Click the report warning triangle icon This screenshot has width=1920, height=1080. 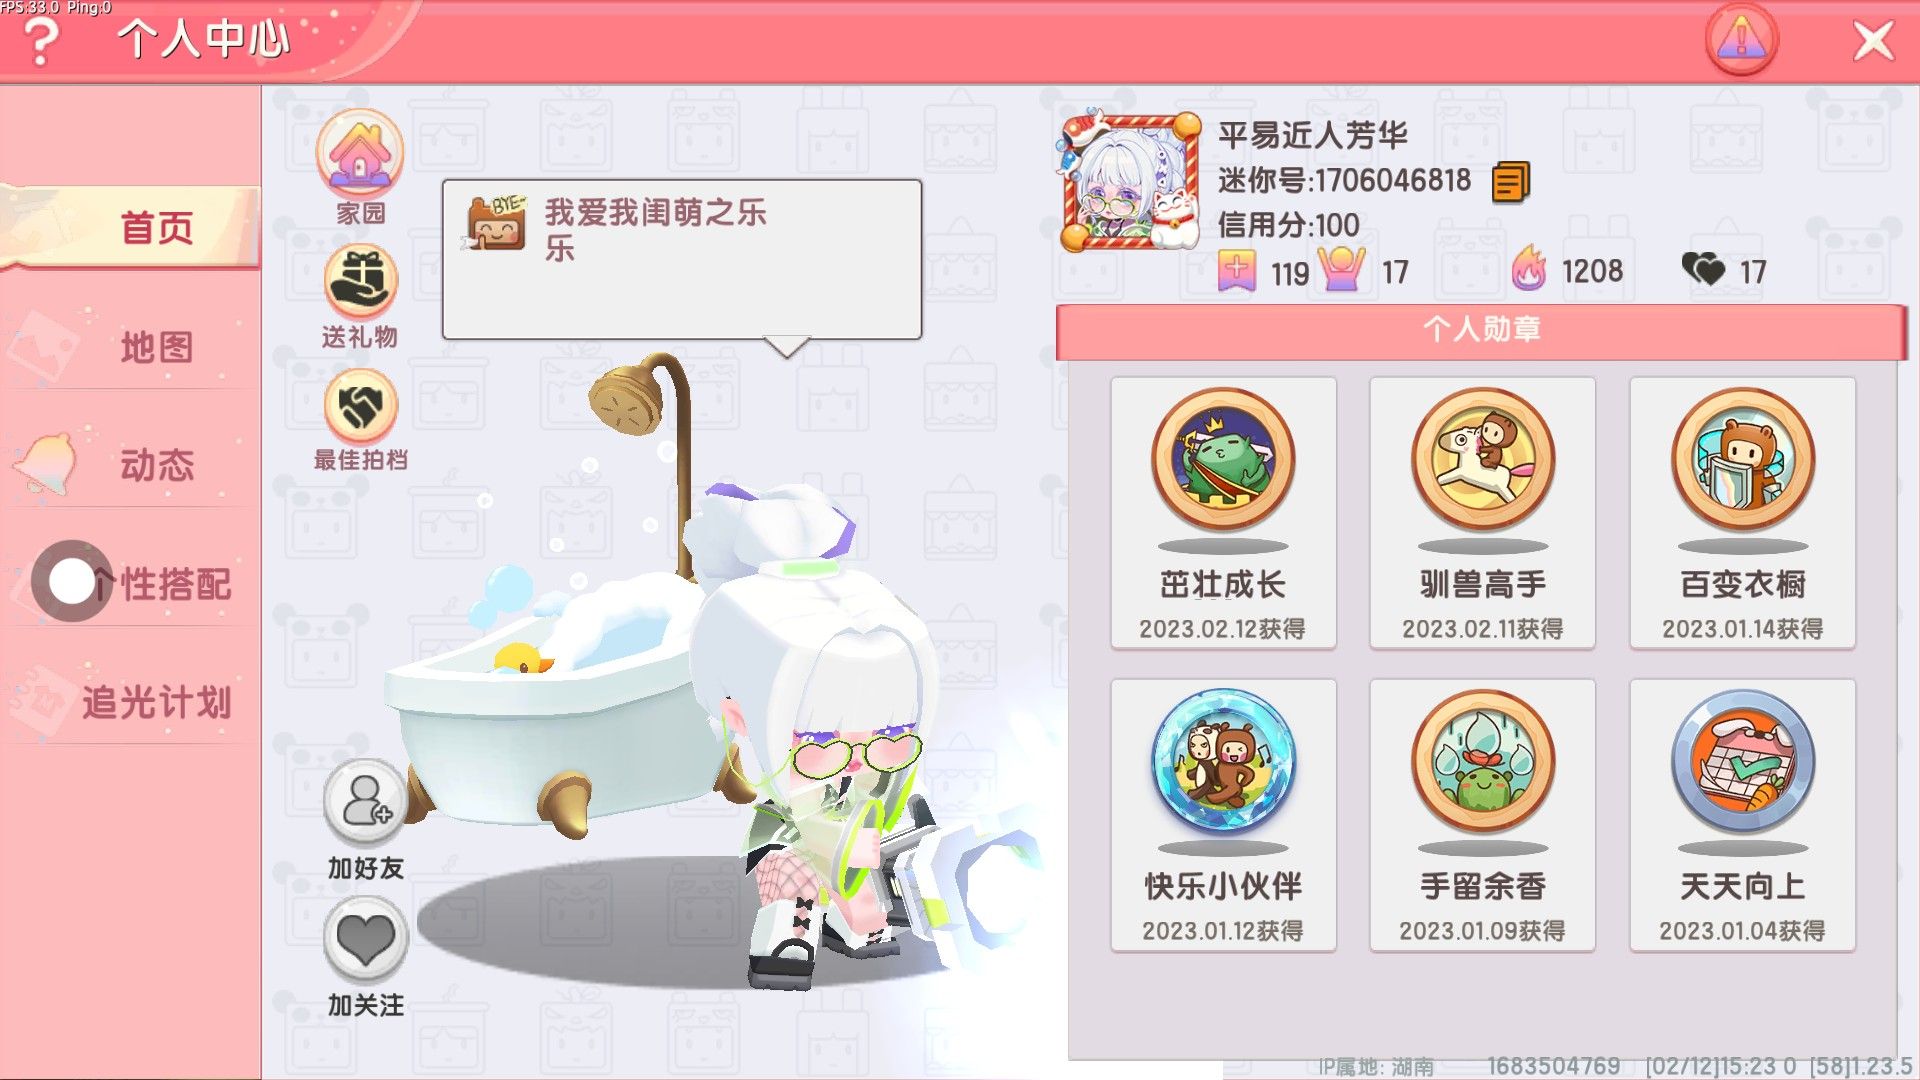tap(1741, 40)
